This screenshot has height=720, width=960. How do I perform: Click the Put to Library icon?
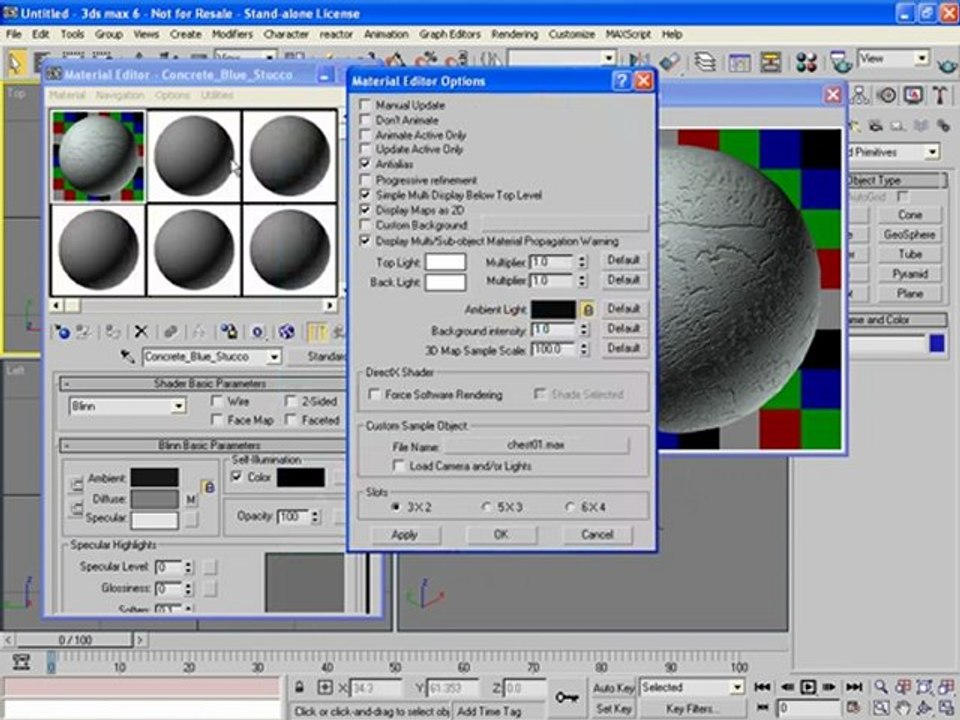pos(229,332)
